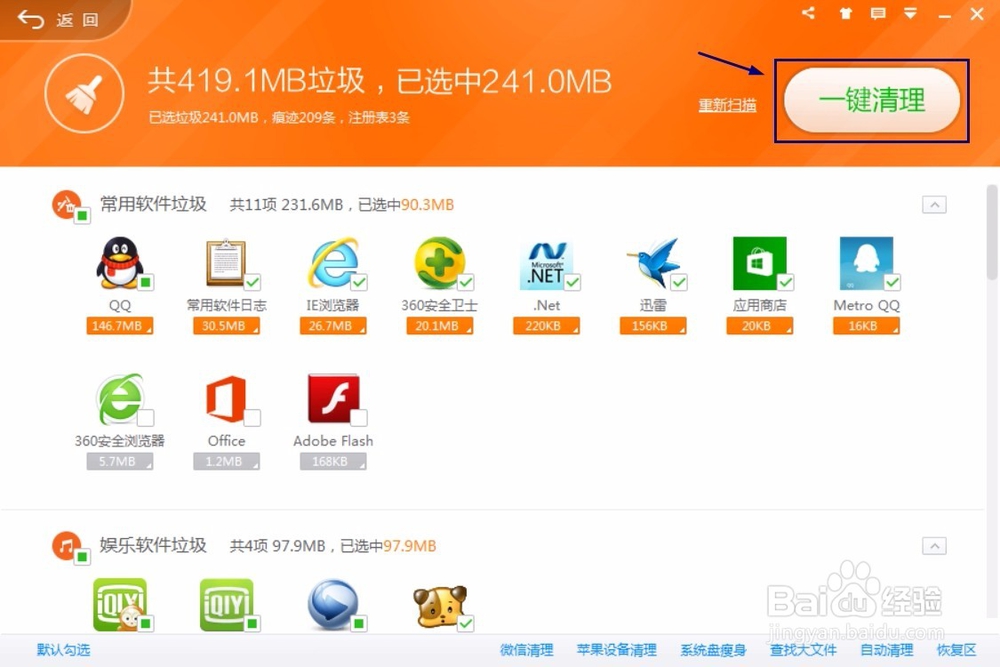Image resolution: width=1000 pixels, height=667 pixels.
Task: Open 苹果设备清理 from bottom bar
Action: click(x=618, y=650)
